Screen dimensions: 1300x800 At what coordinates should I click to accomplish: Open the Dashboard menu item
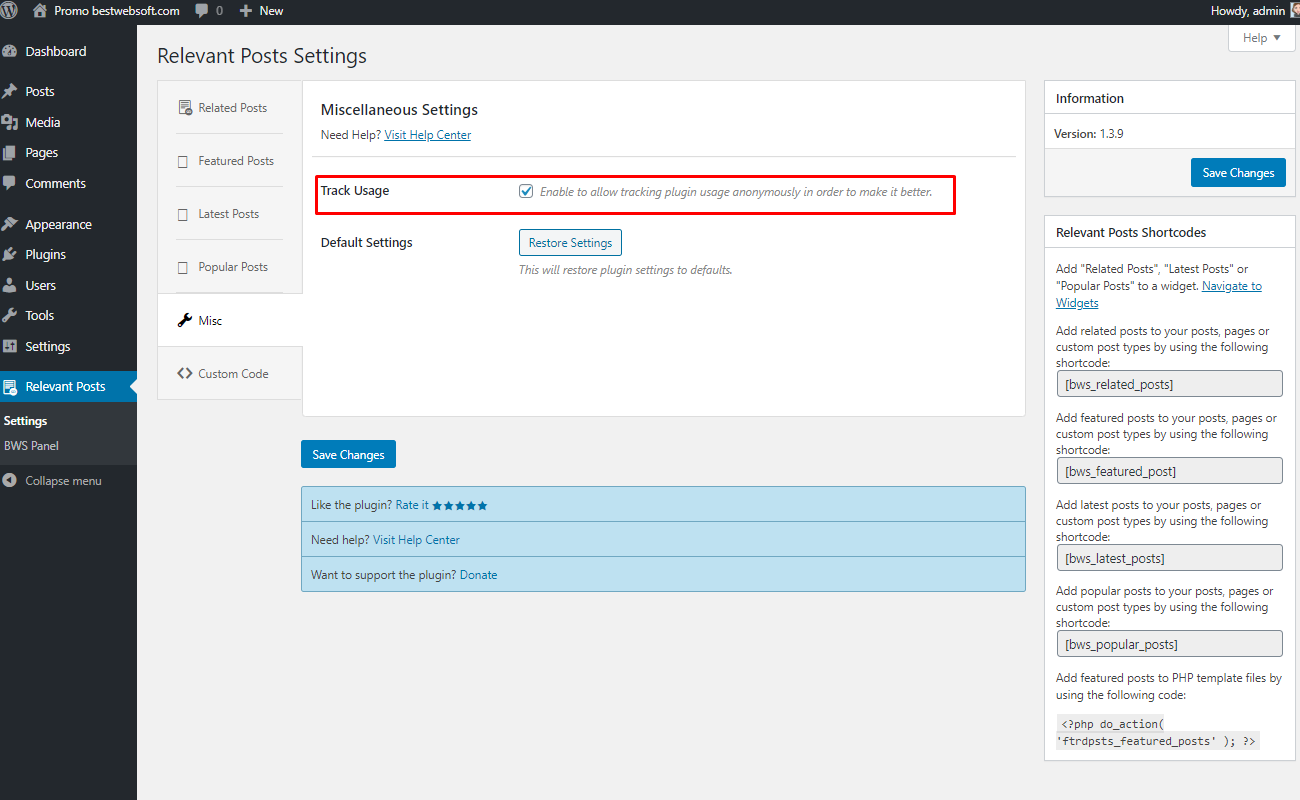coord(68,51)
